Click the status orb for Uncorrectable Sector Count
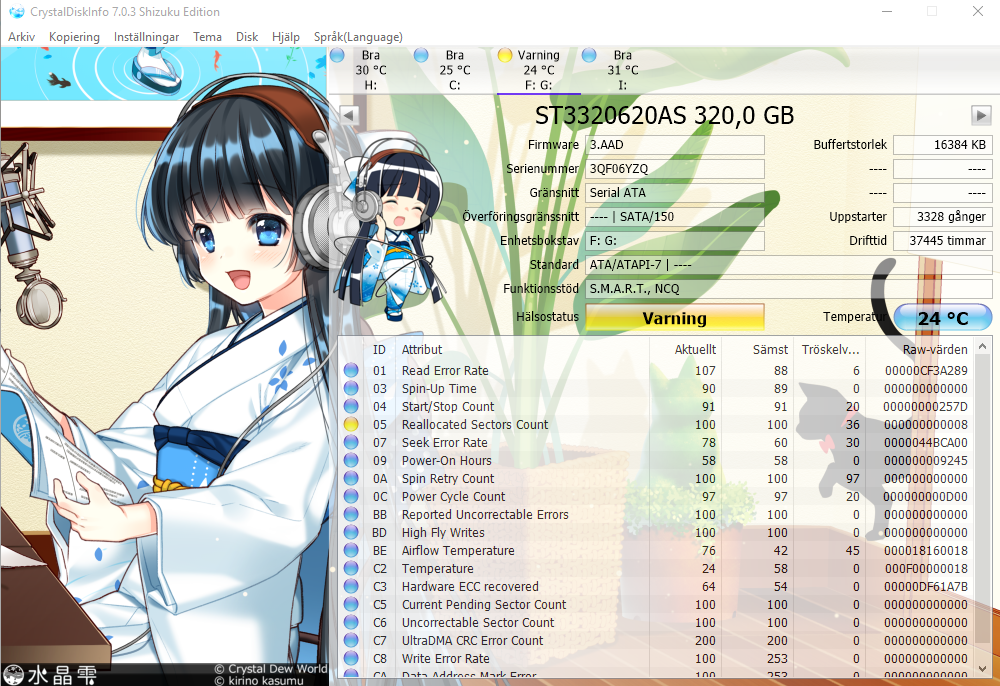This screenshot has height=686, width=1000. pyautogui.click(x=351, y=622)
